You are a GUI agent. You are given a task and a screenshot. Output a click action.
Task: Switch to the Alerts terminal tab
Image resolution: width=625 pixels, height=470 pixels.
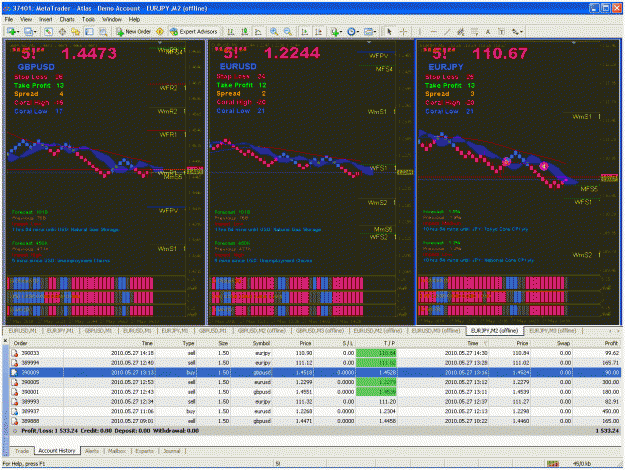tap(92, 451)
